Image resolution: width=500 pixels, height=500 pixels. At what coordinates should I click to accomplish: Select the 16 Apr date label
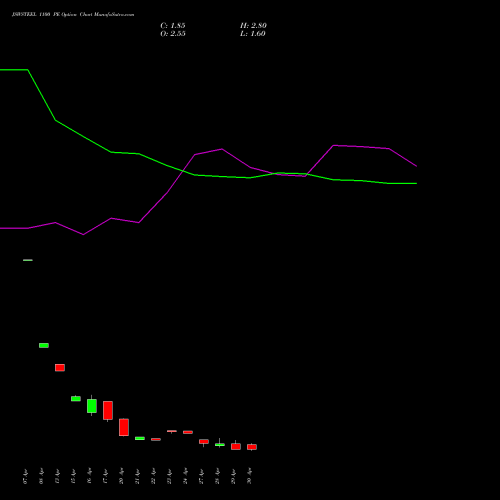pos(90,476)
